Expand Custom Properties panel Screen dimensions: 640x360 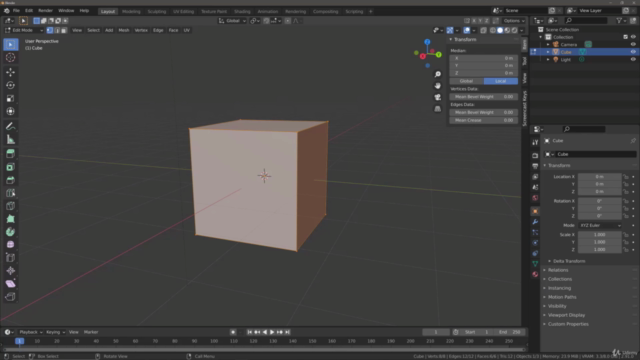point(568,324)
